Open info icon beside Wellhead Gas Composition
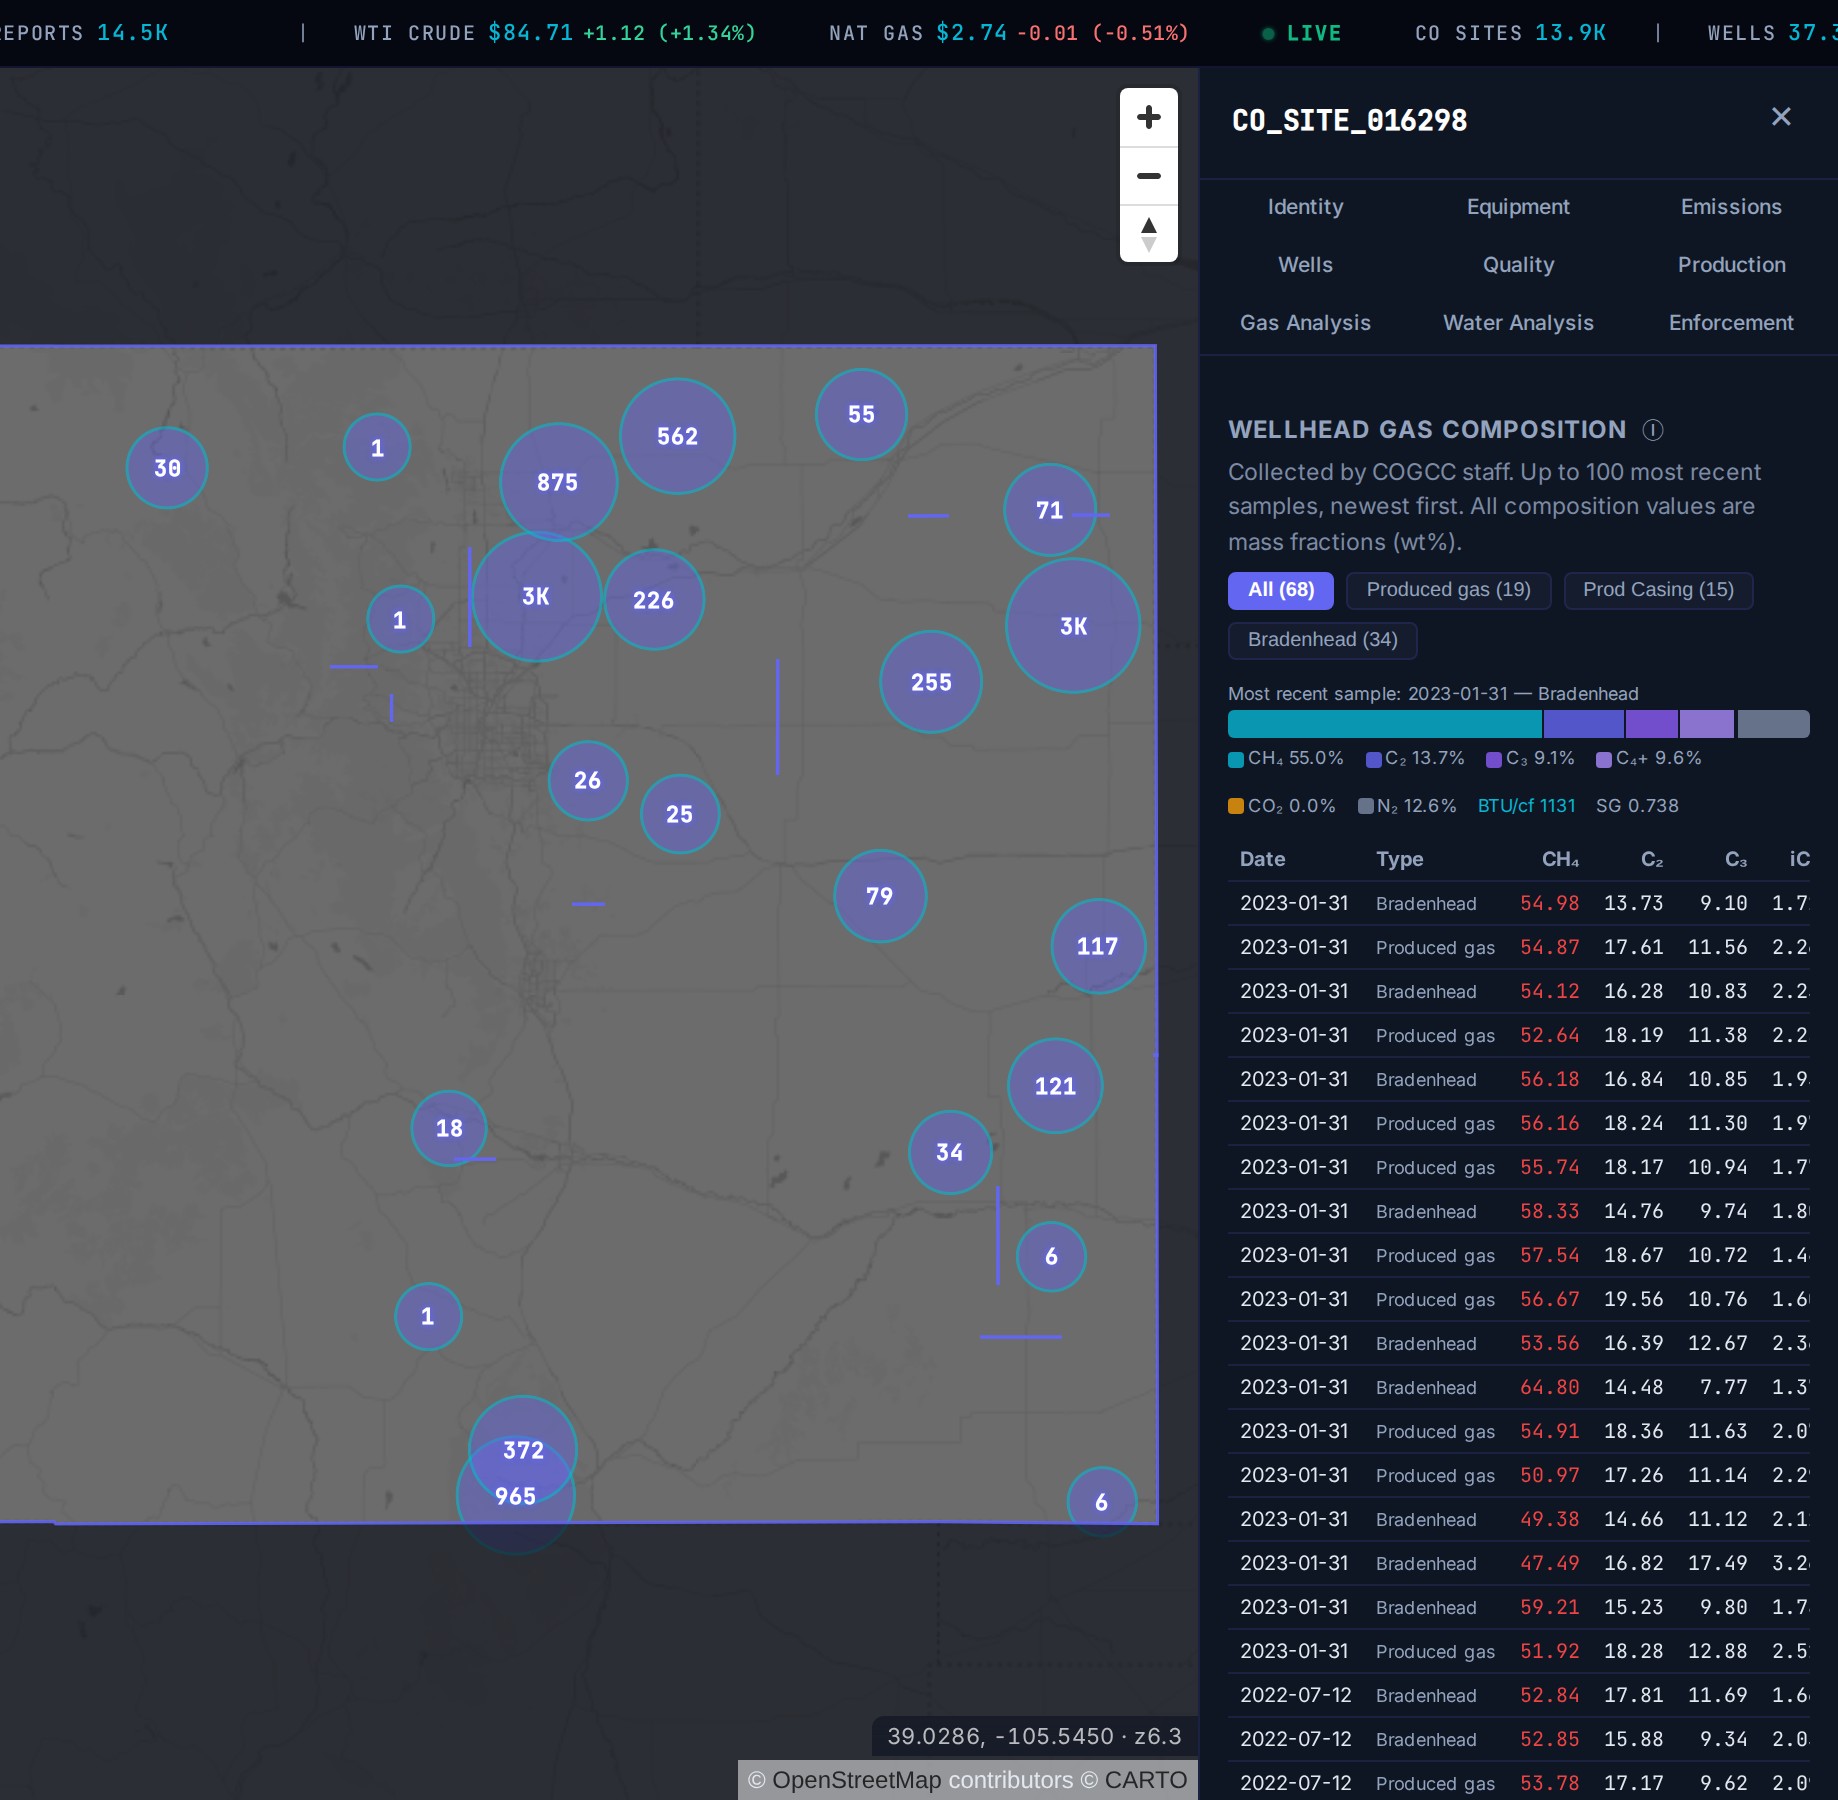1838x1800 pixels. [x=1653, y=430]
